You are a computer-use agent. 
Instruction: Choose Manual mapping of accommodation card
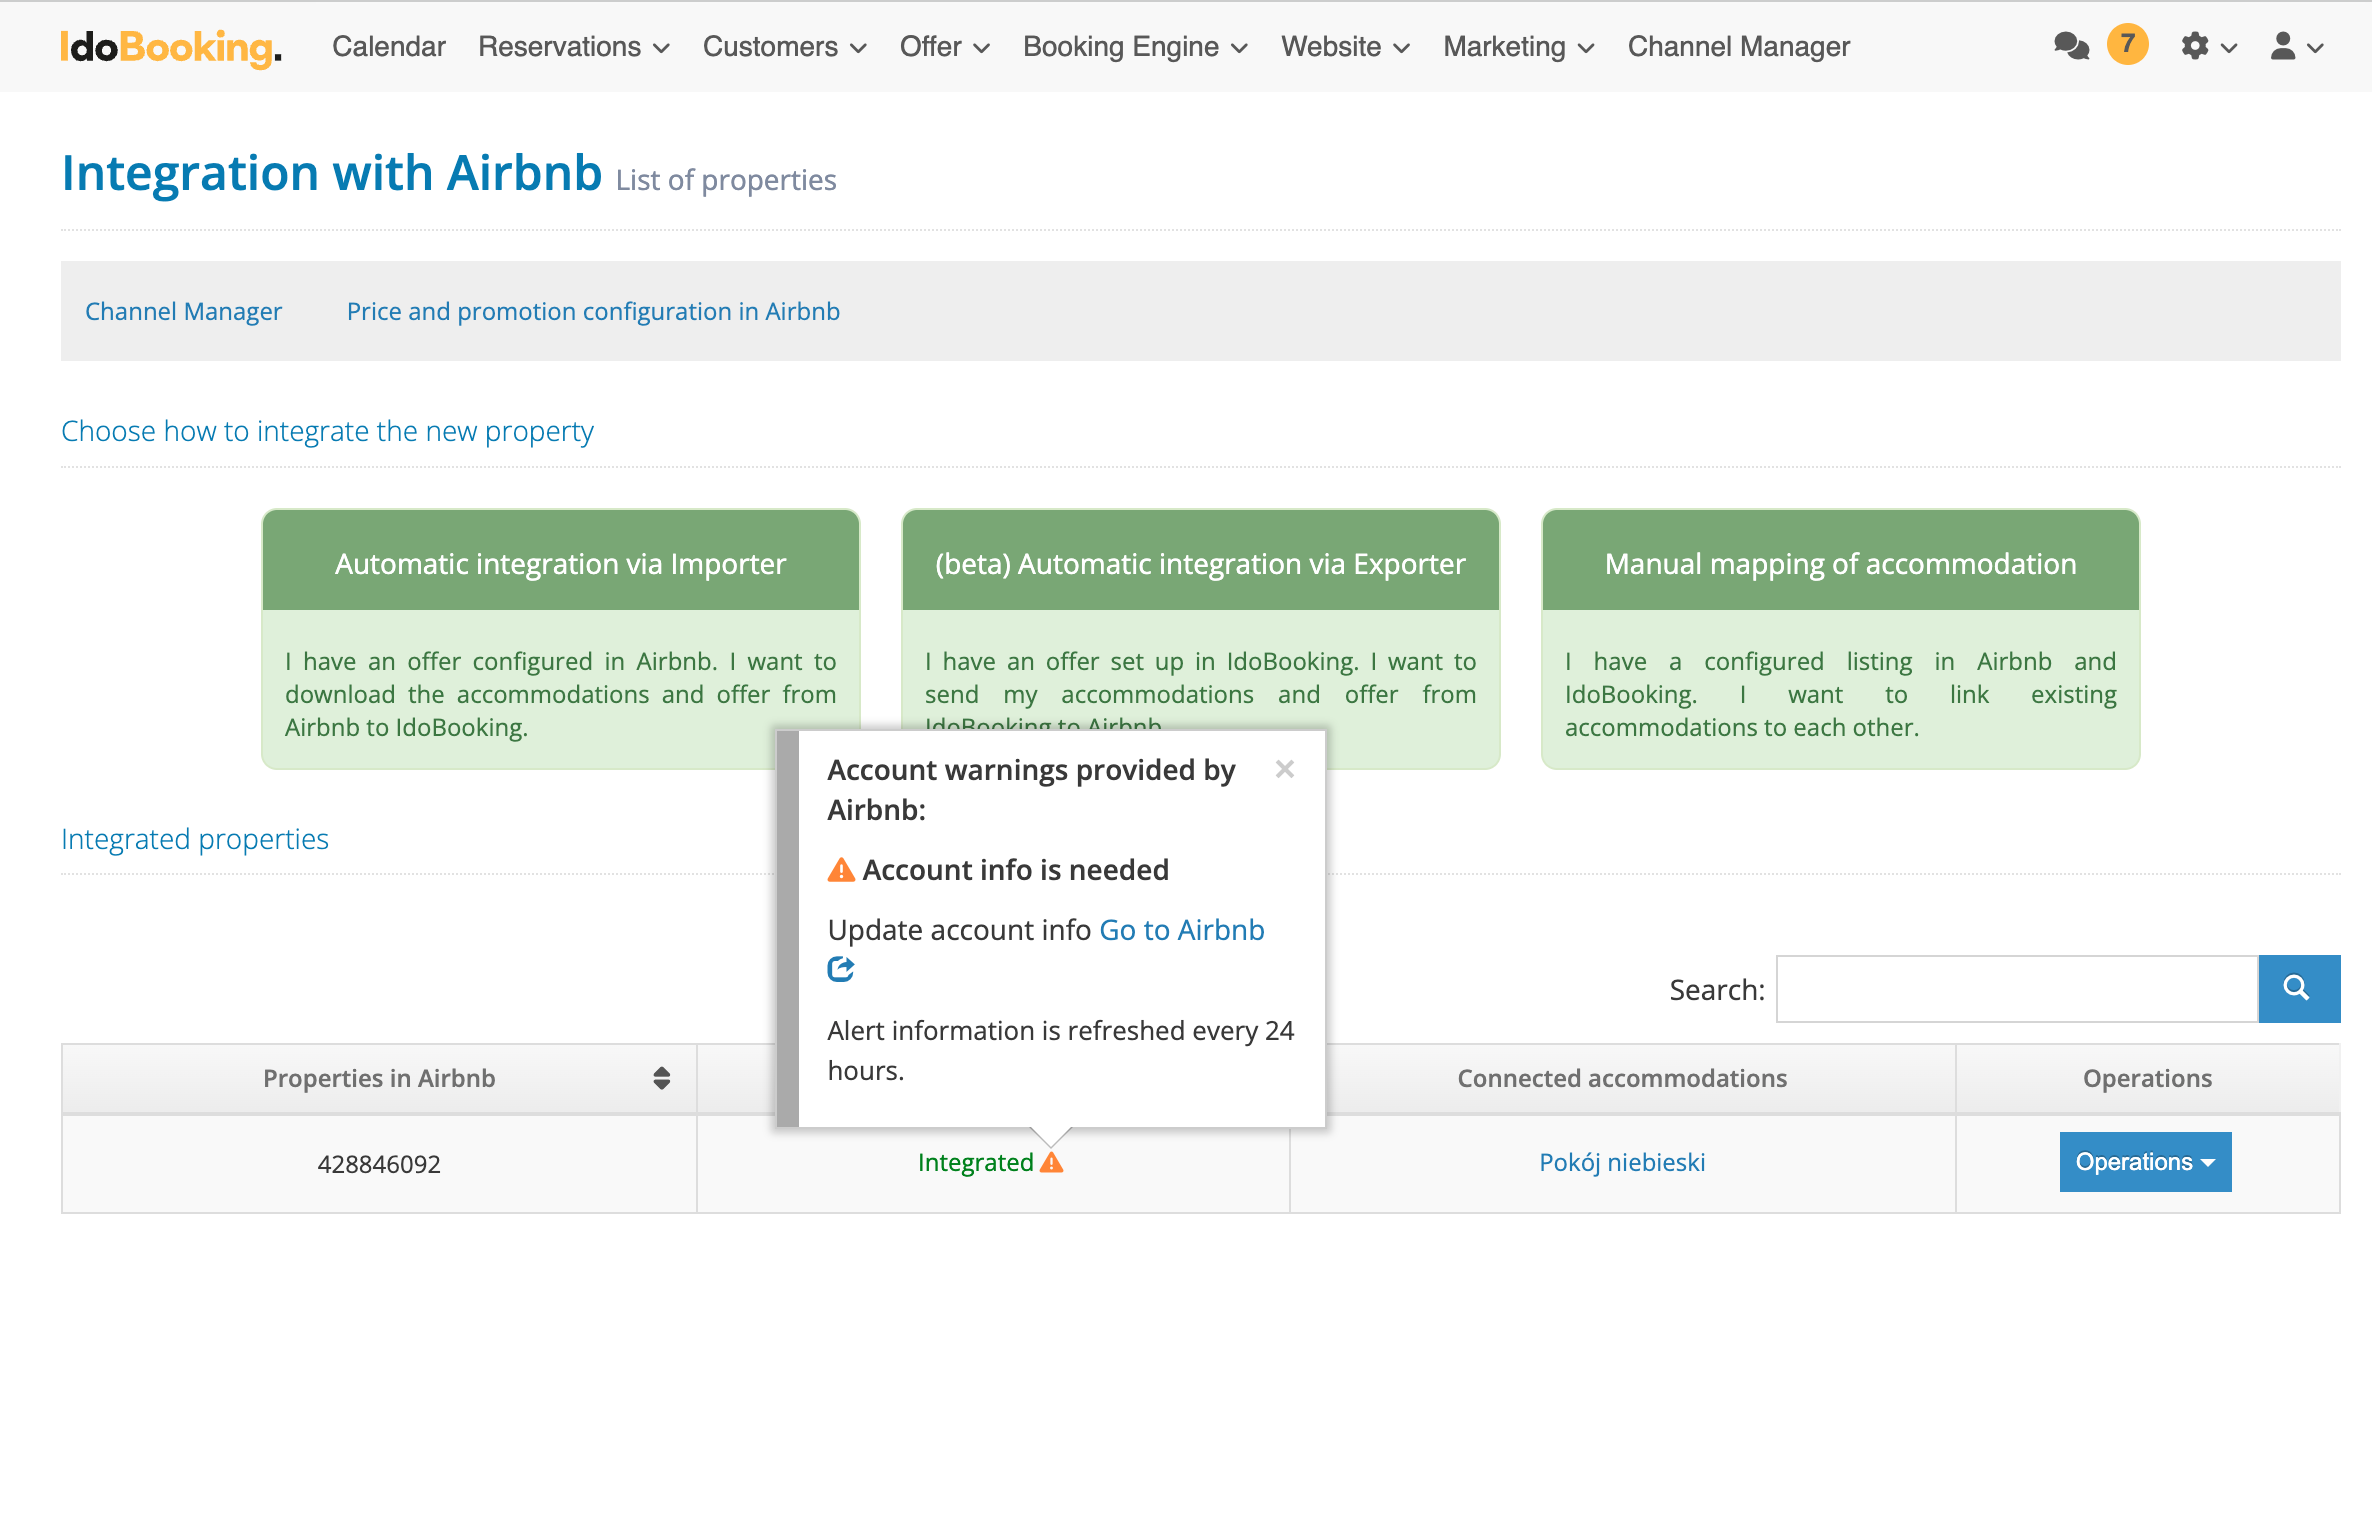tap(1840, 564)
